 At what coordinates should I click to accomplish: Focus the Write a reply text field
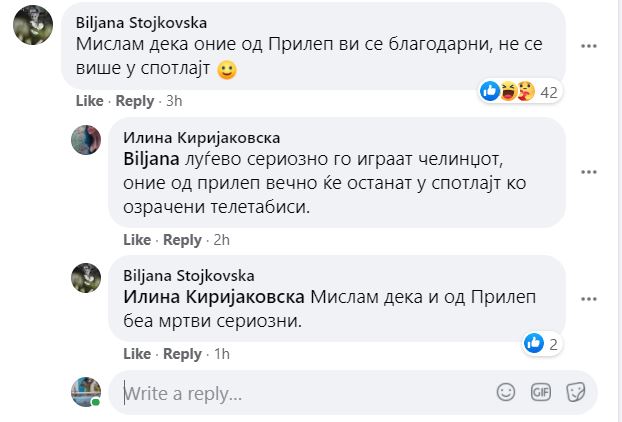300,393
